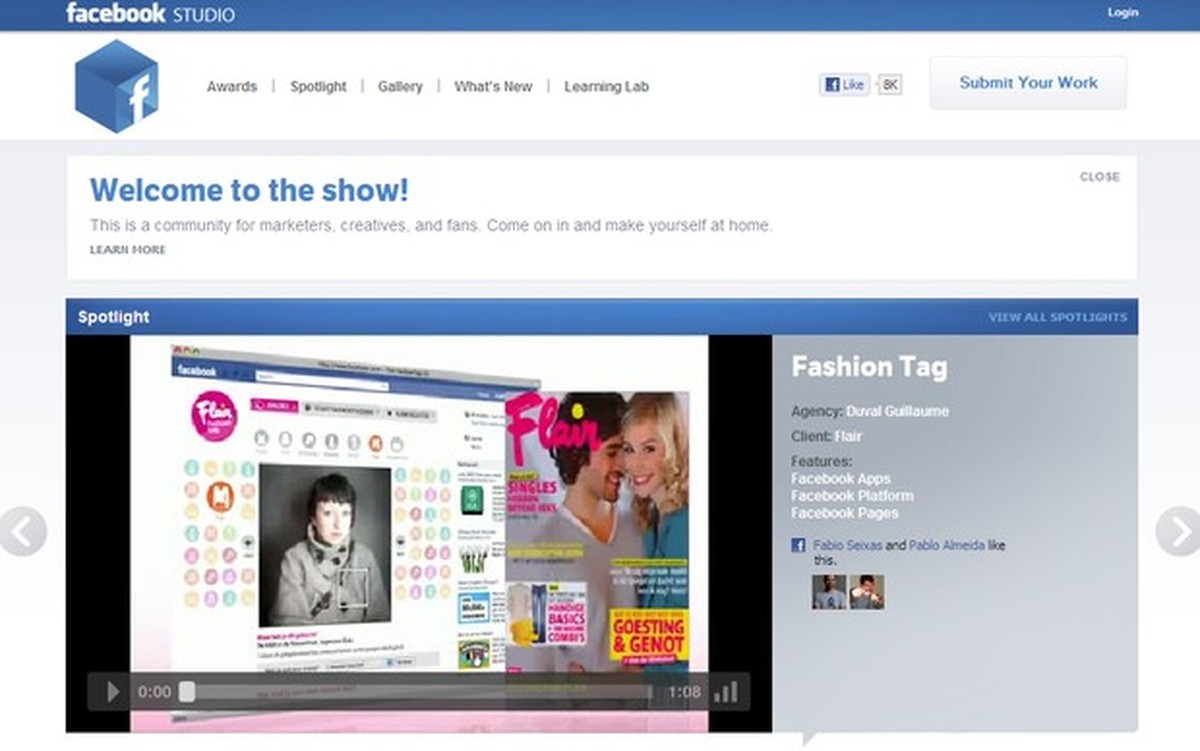Play the Fashion Tag video
Viewport: 1200px width, 751px height.
coord(113,692)
